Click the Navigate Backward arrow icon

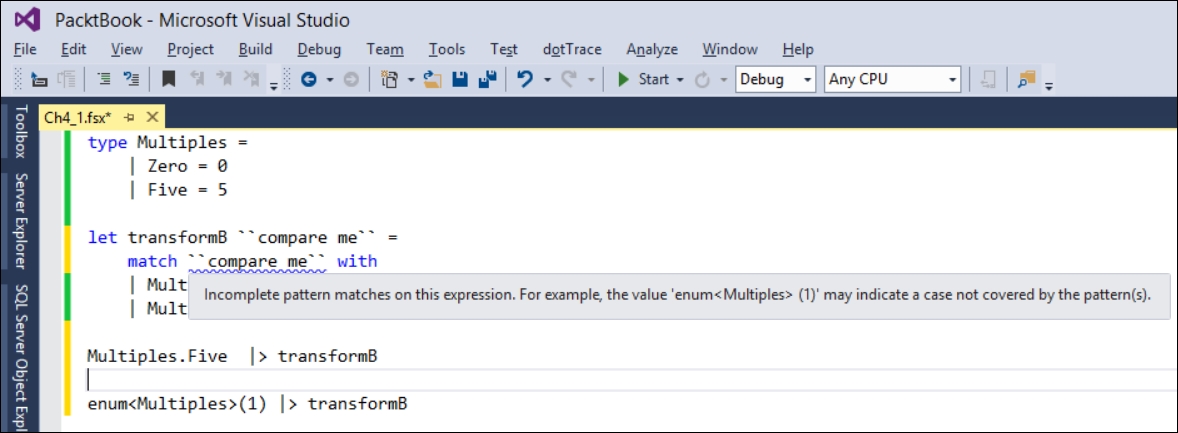pyautogui.click(x=308, y=79)
